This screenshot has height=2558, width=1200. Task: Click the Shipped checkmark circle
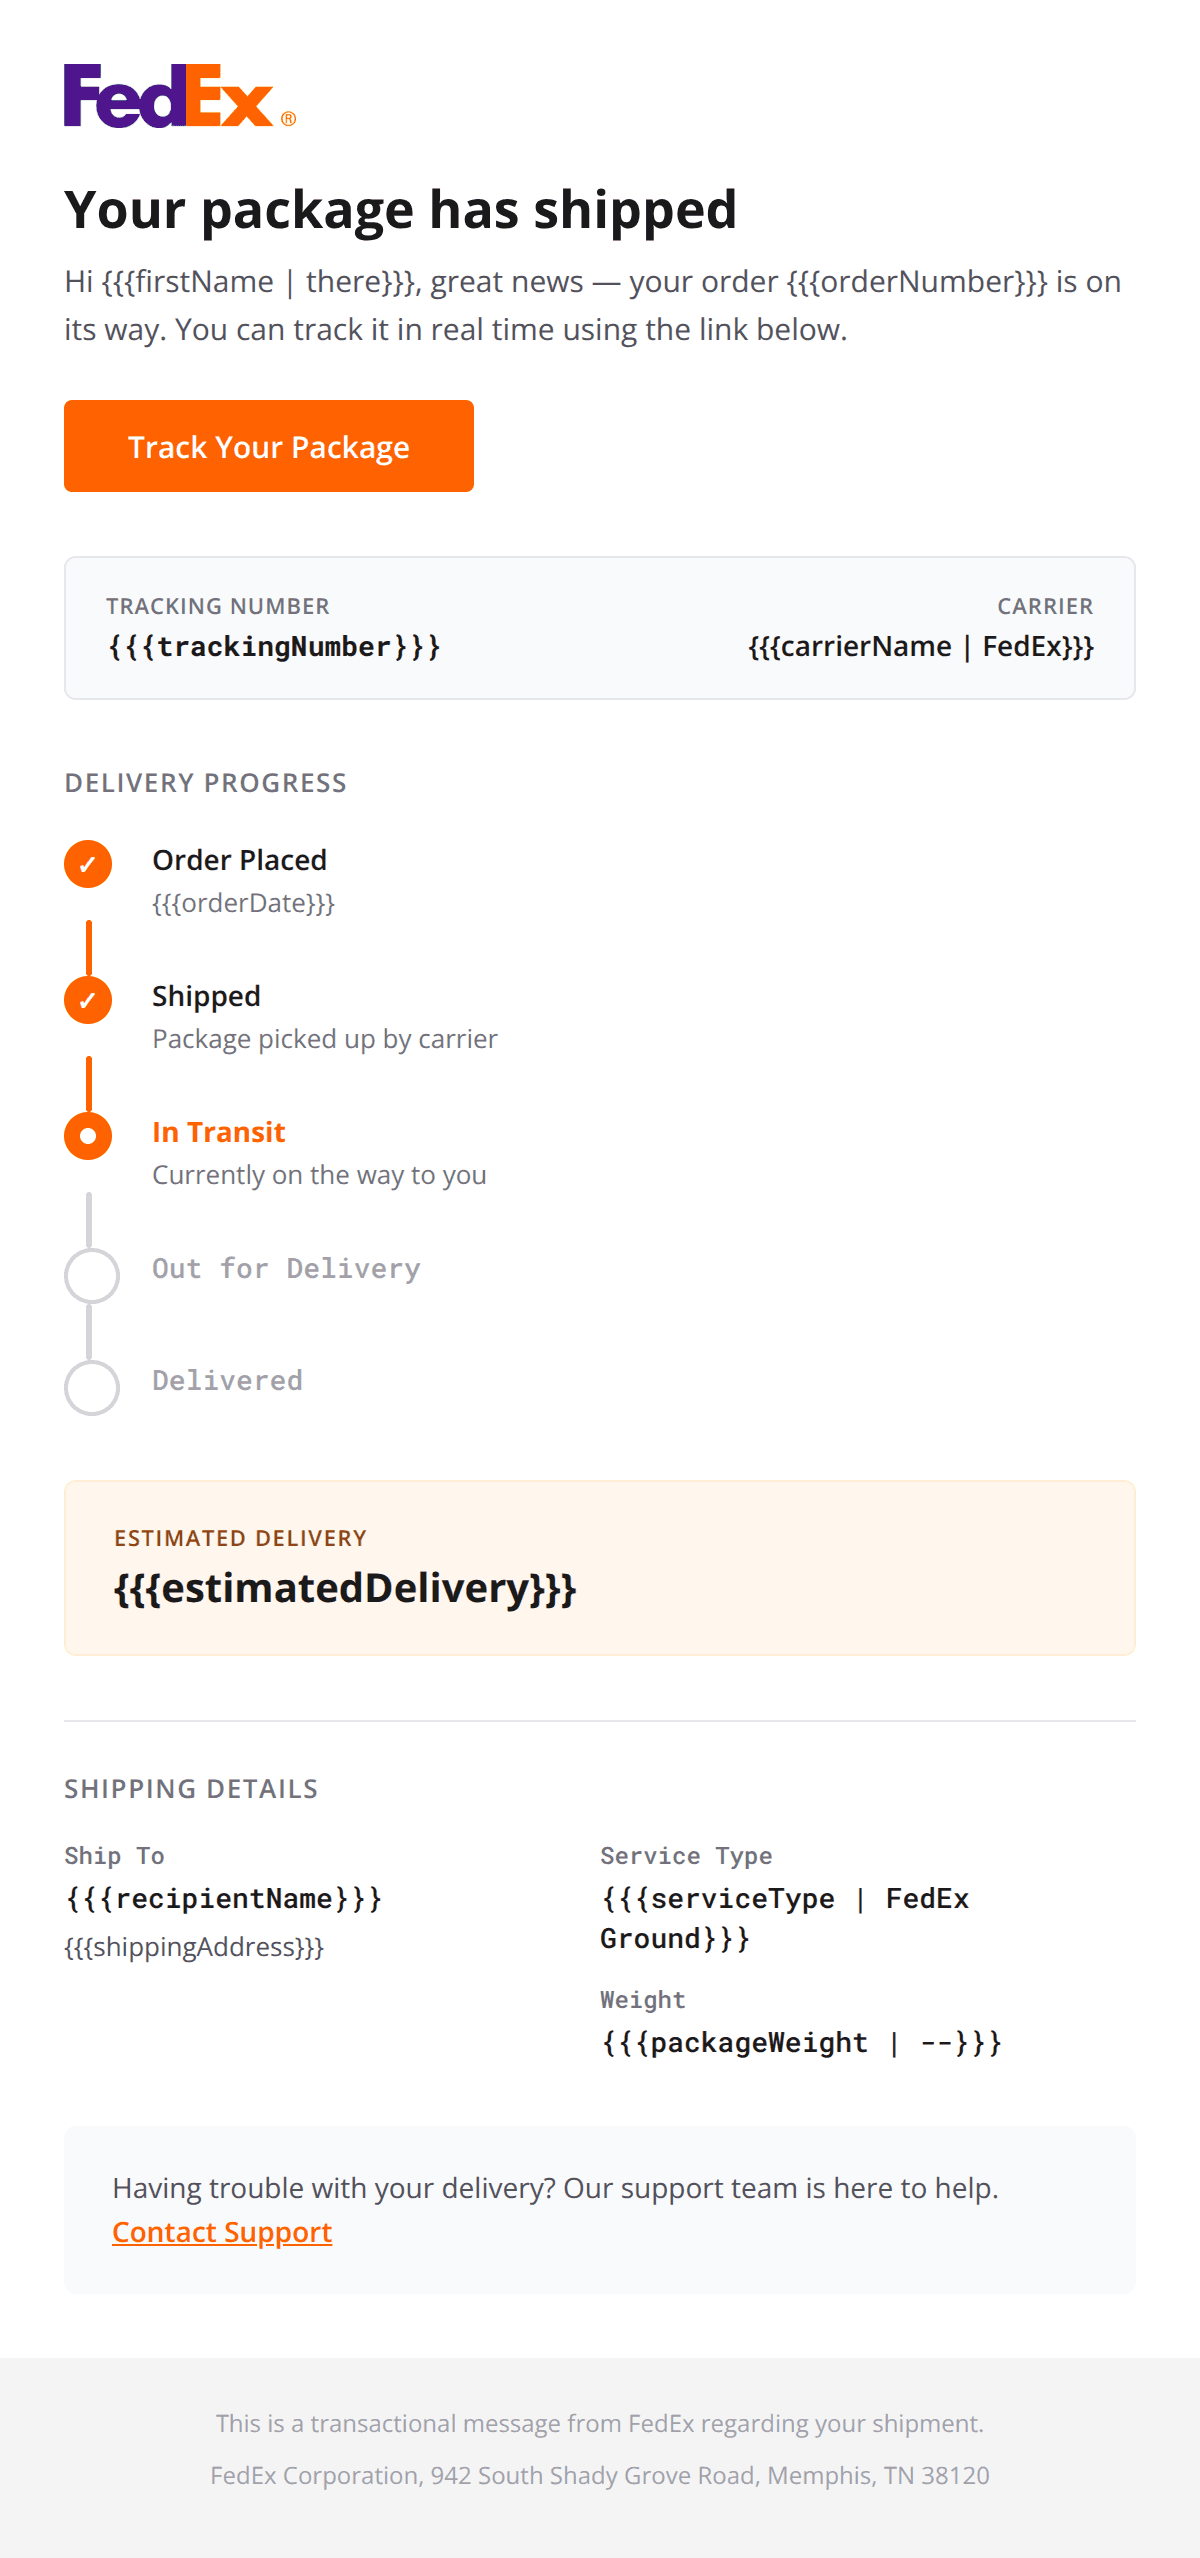click(x=89, y=1000)
